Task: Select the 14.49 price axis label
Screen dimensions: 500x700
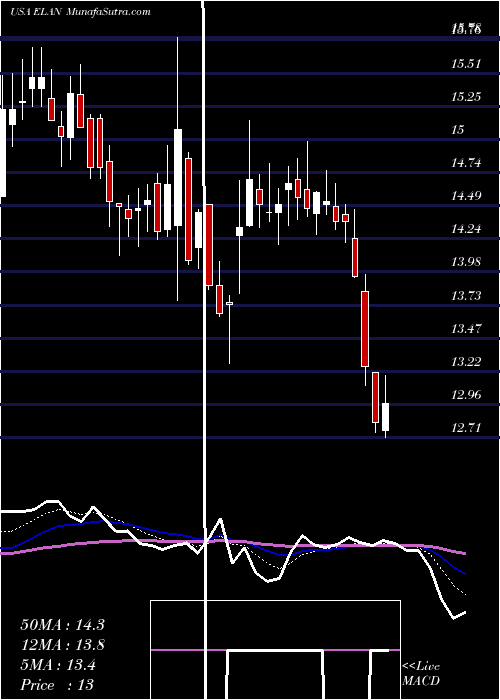Action: coord(466,196)
